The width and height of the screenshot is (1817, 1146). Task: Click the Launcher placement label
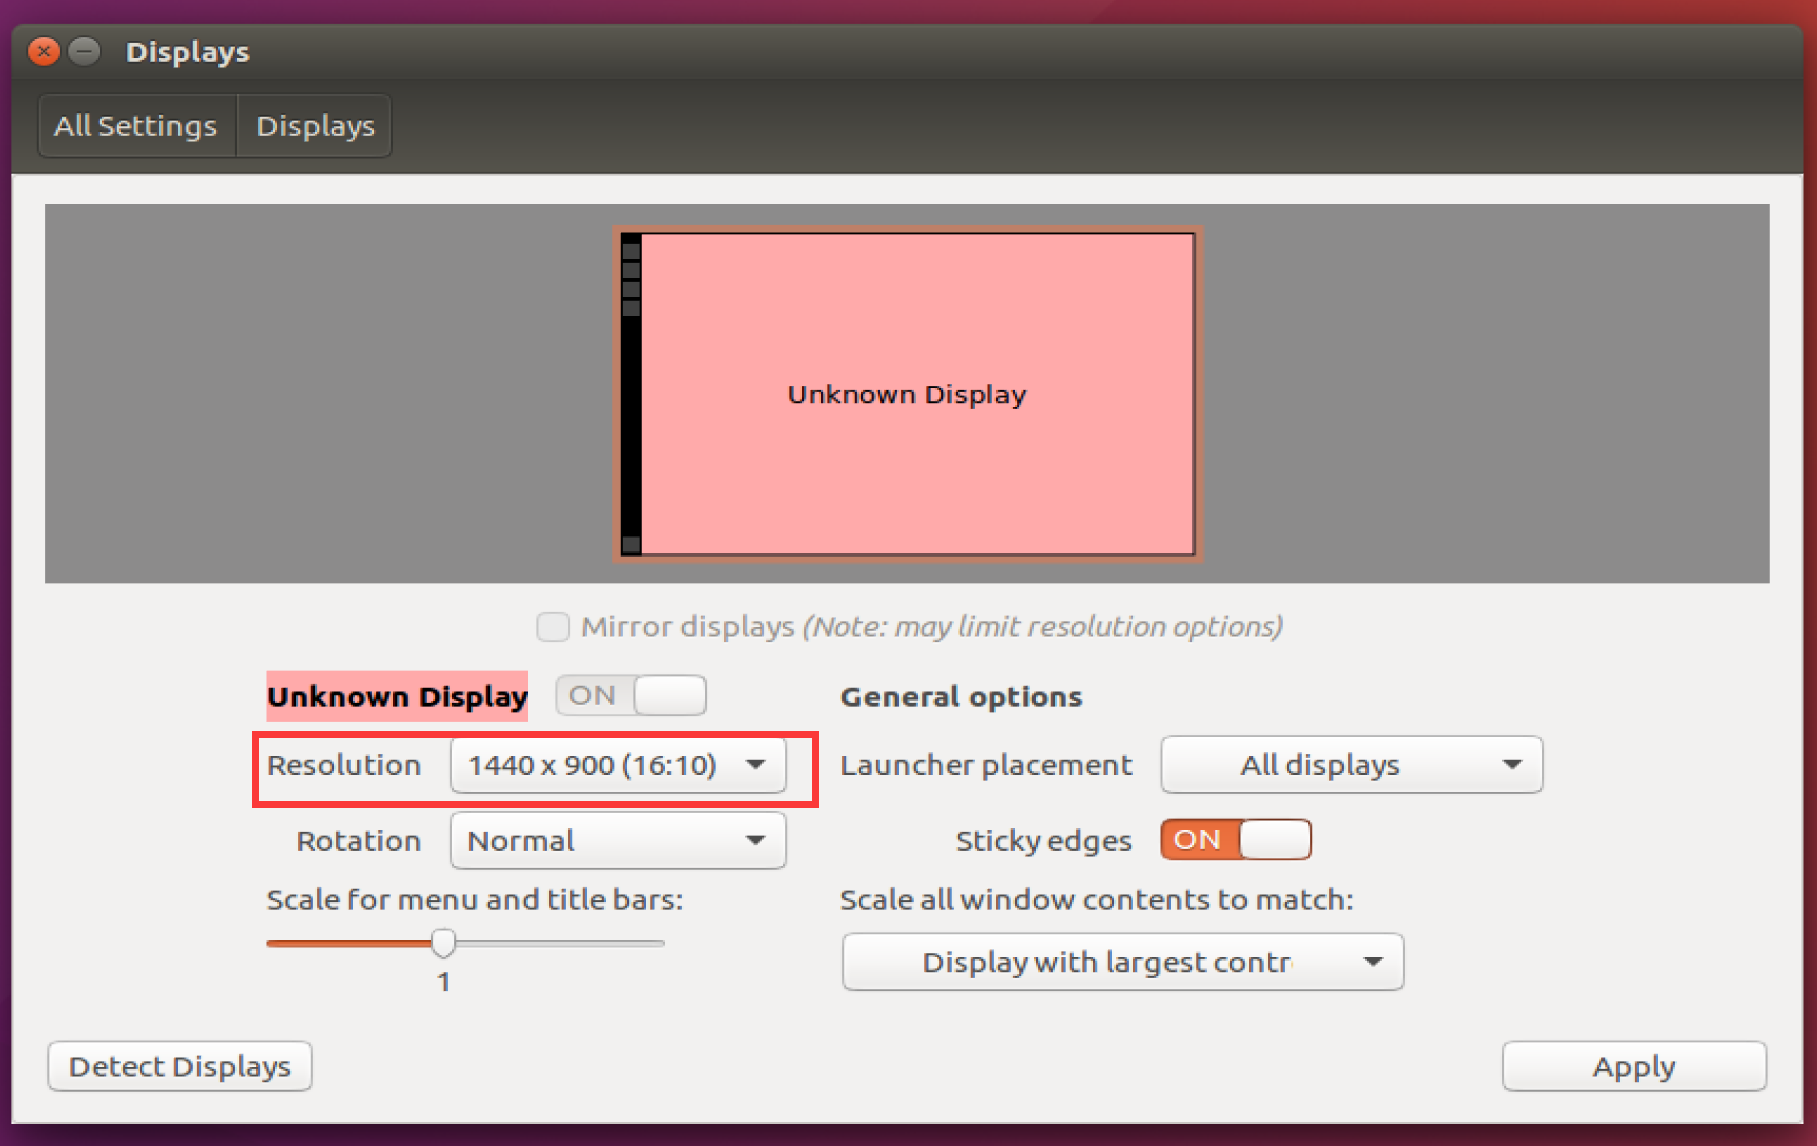pyautogui.click(x=986, y=765)
